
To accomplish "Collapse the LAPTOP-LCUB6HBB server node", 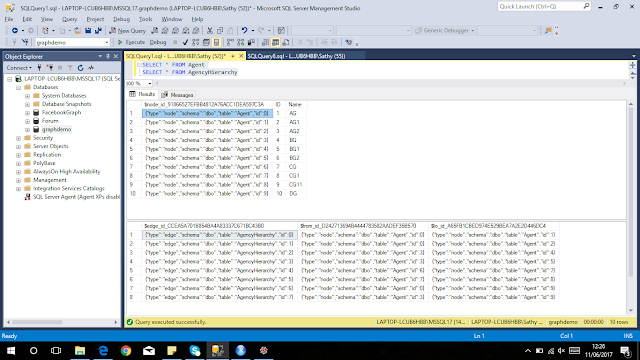I will [x=9, y=79].
